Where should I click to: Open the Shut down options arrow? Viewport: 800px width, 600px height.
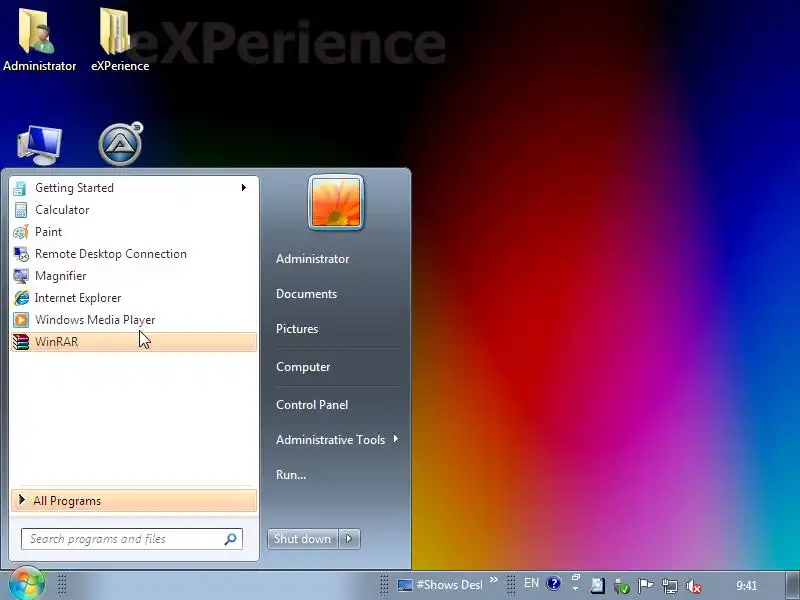pyautogui.click(x=349, y=539)
